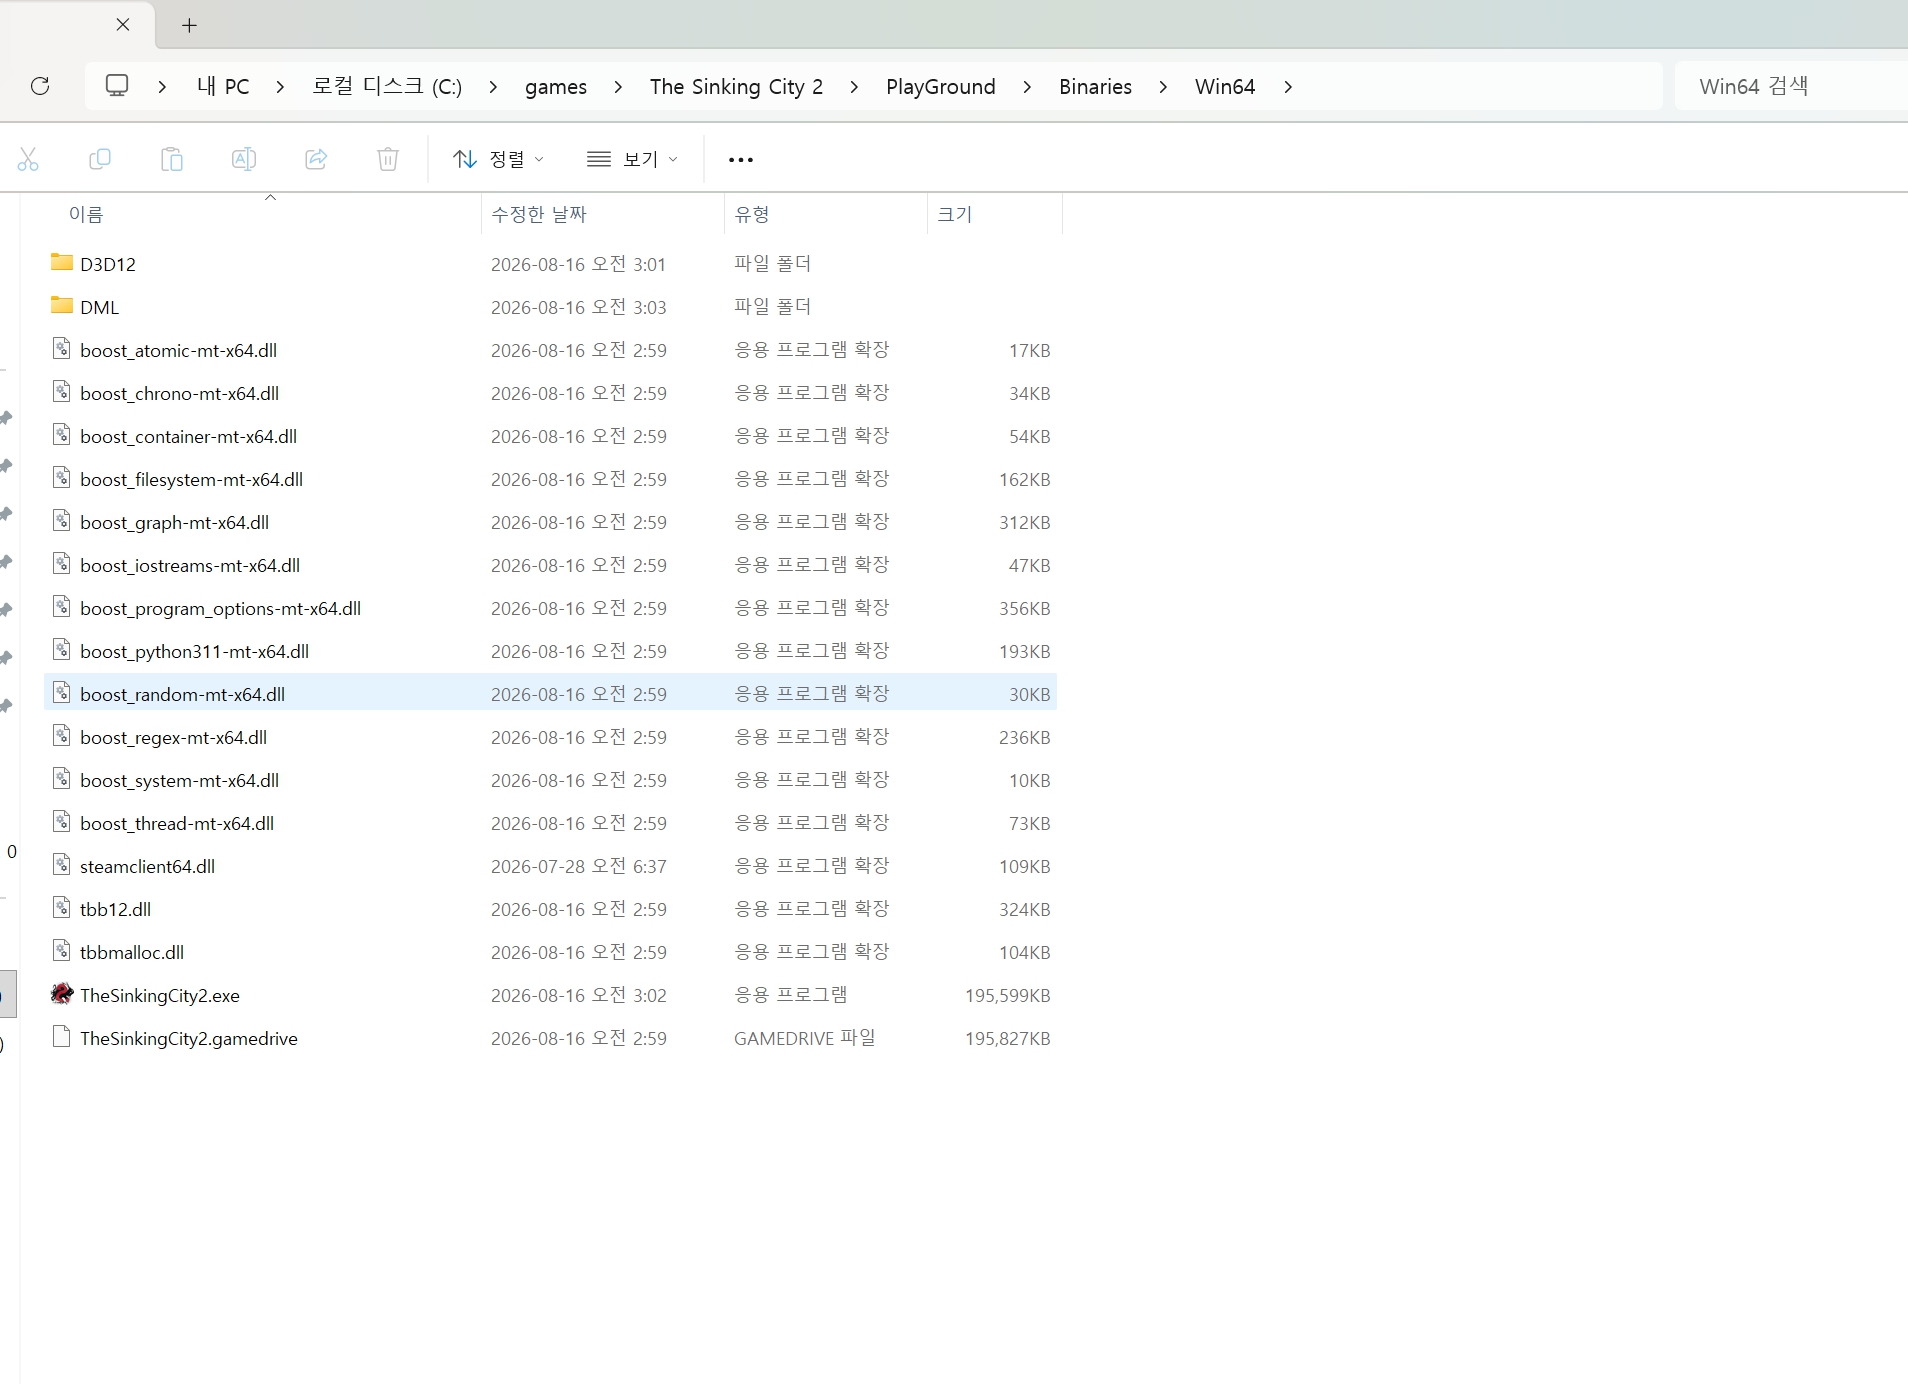The image size is (1908, 1384).
Task: Click the tbbmalloc.dll file icon
Action: pos(62,951)
